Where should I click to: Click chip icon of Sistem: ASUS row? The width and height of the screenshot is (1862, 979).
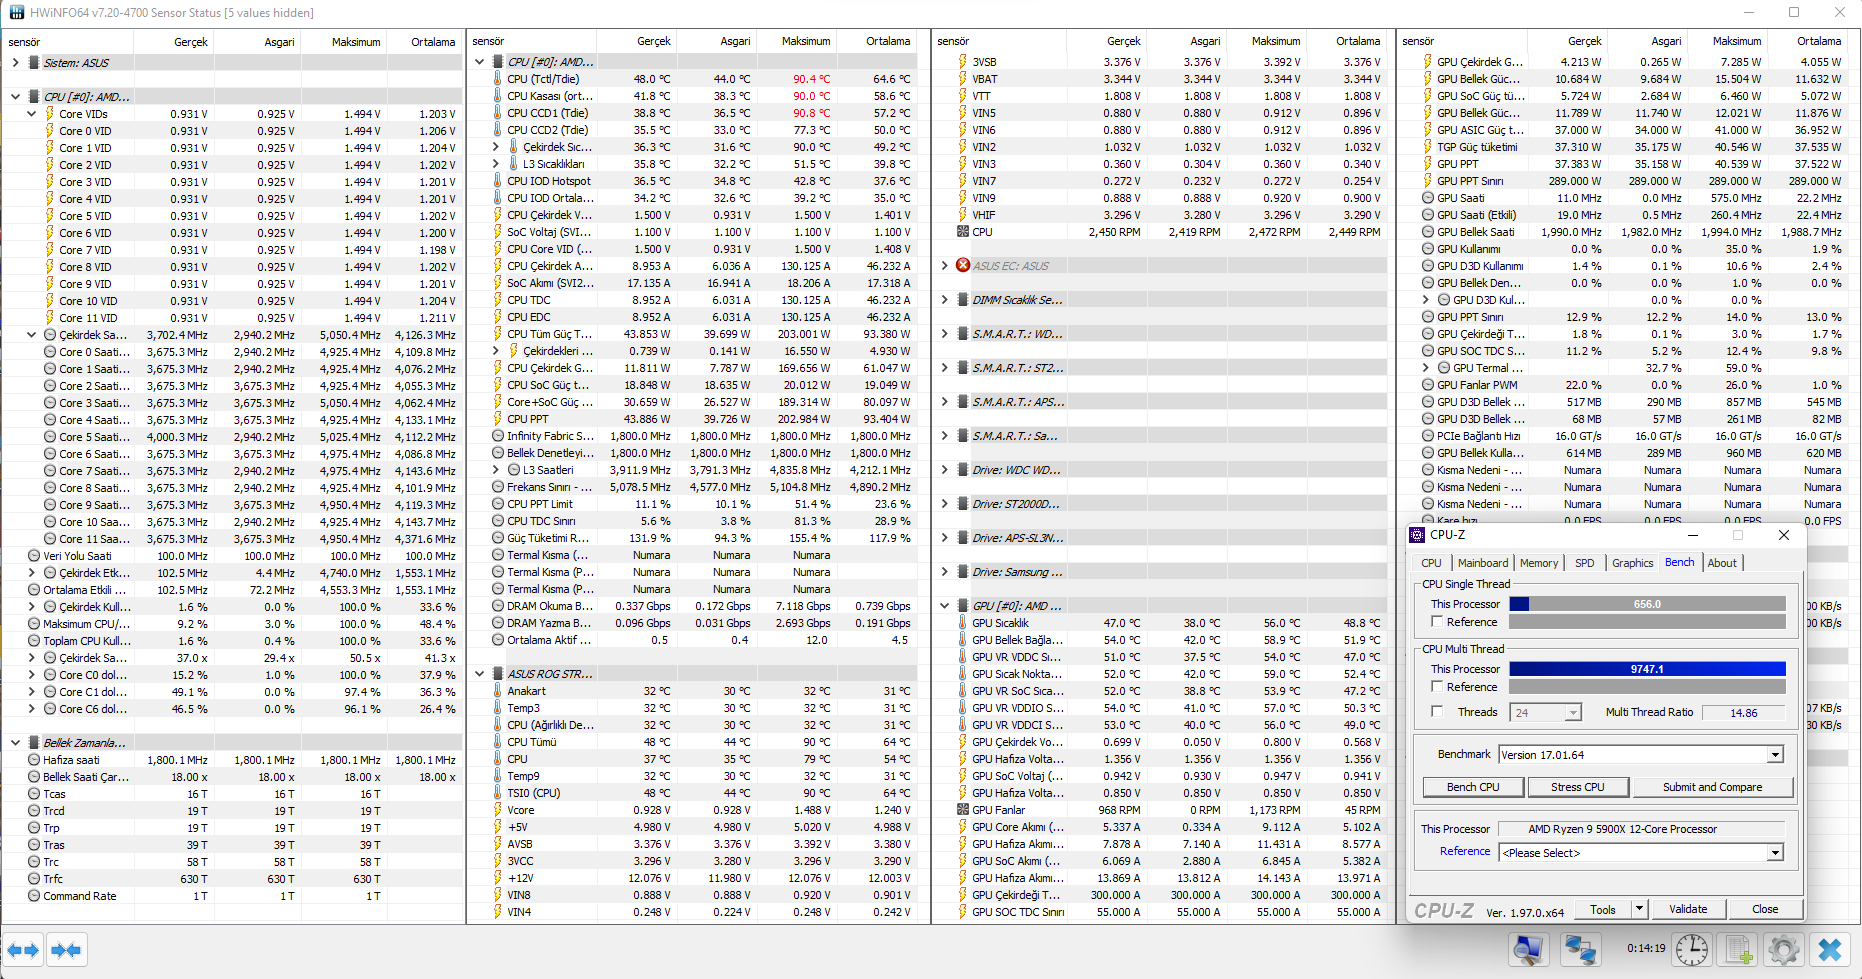pos(33,62)
